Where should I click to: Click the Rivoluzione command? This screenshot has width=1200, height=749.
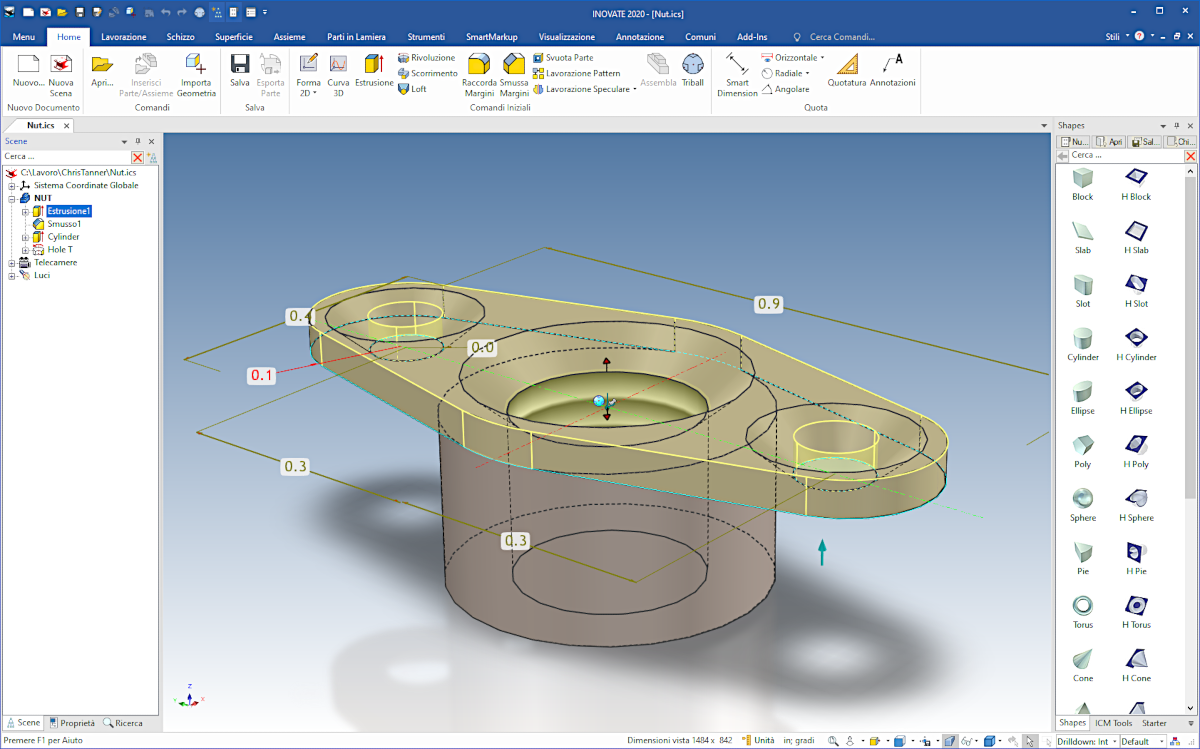[426, 58]
